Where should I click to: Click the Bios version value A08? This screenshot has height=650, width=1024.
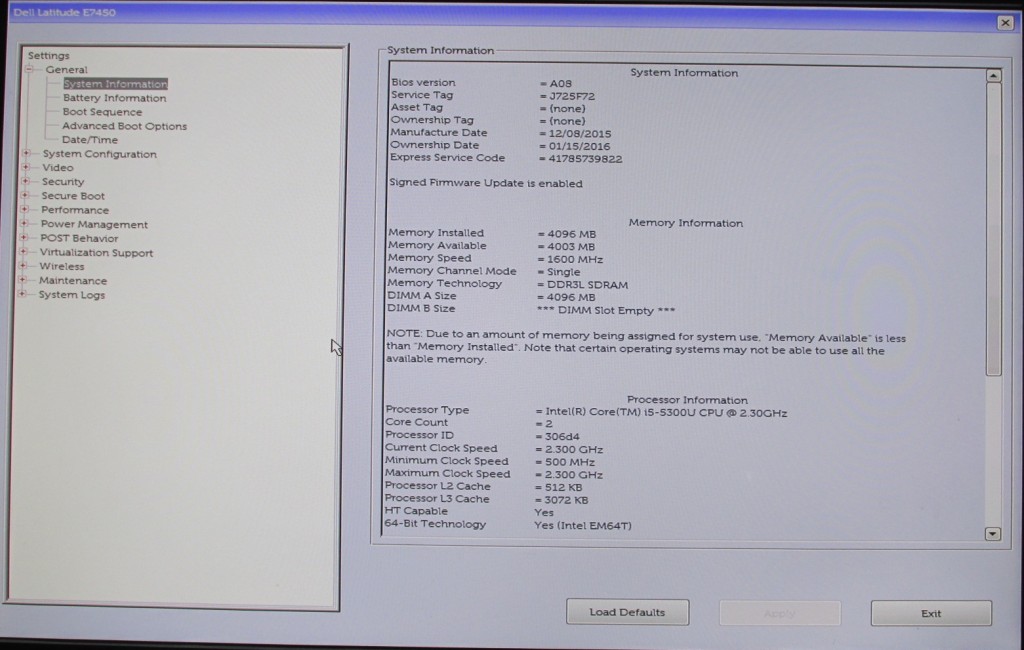tap(560, 84)
